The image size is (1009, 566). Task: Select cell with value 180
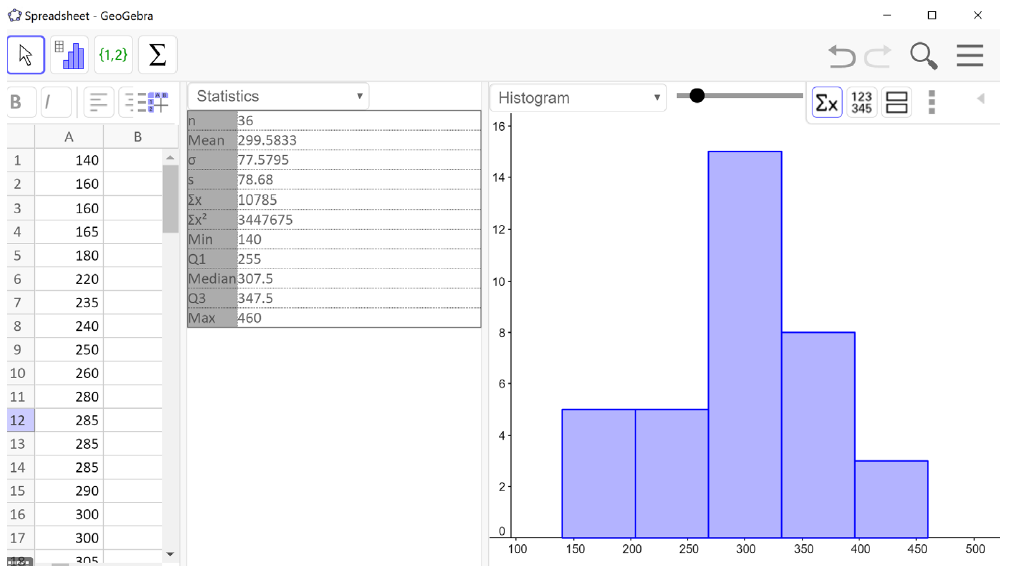(x=69, y=255)
